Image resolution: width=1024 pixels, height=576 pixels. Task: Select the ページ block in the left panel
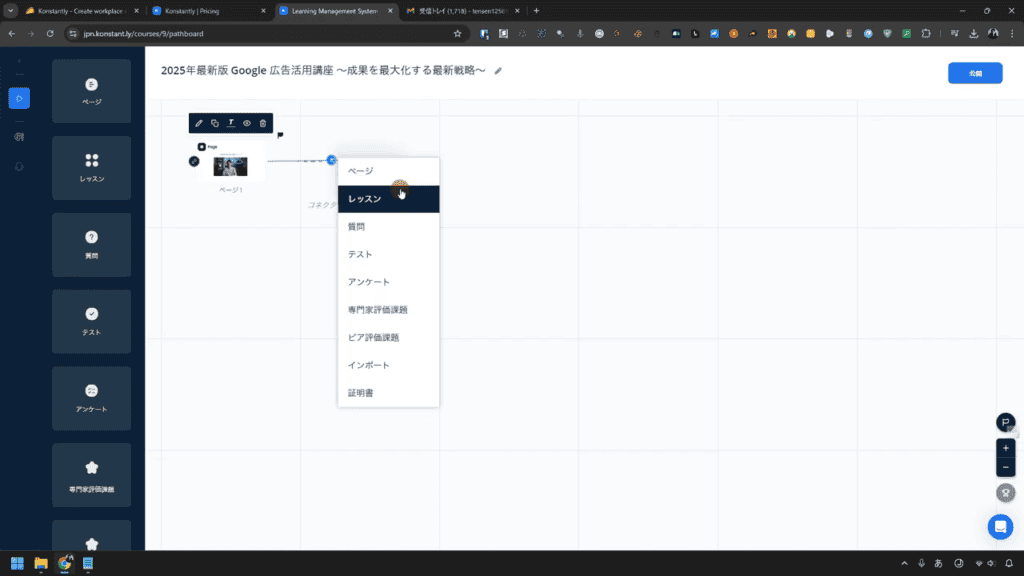(x=91, y=91)
